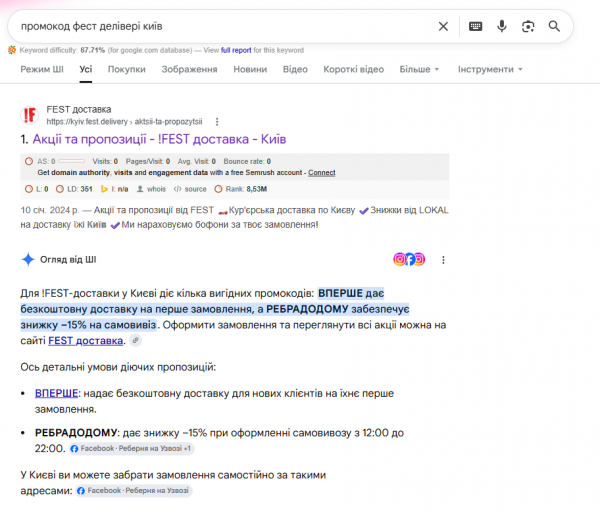Click the Pages/Visit: 0 stat
600x512 pixels.
(148, 161)
